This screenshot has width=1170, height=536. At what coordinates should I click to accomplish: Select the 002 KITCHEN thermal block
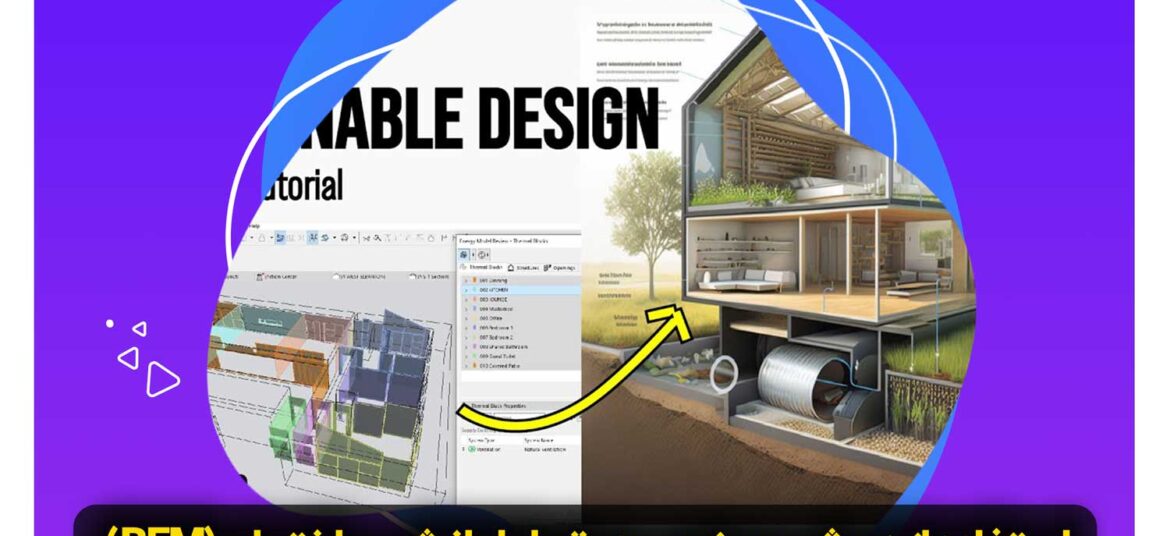(521, 290)
